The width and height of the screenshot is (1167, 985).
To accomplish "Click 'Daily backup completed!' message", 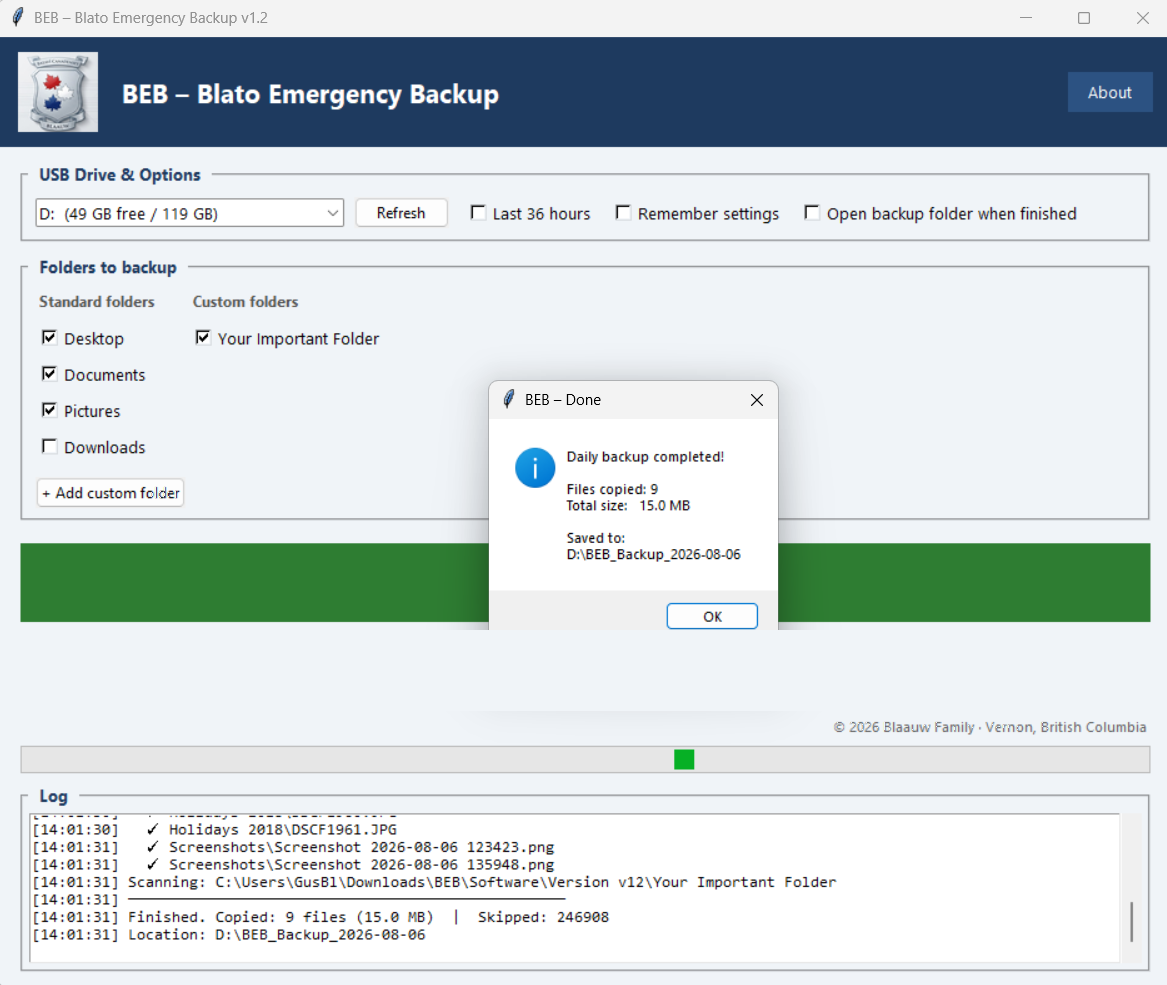I will click(645, 456).
